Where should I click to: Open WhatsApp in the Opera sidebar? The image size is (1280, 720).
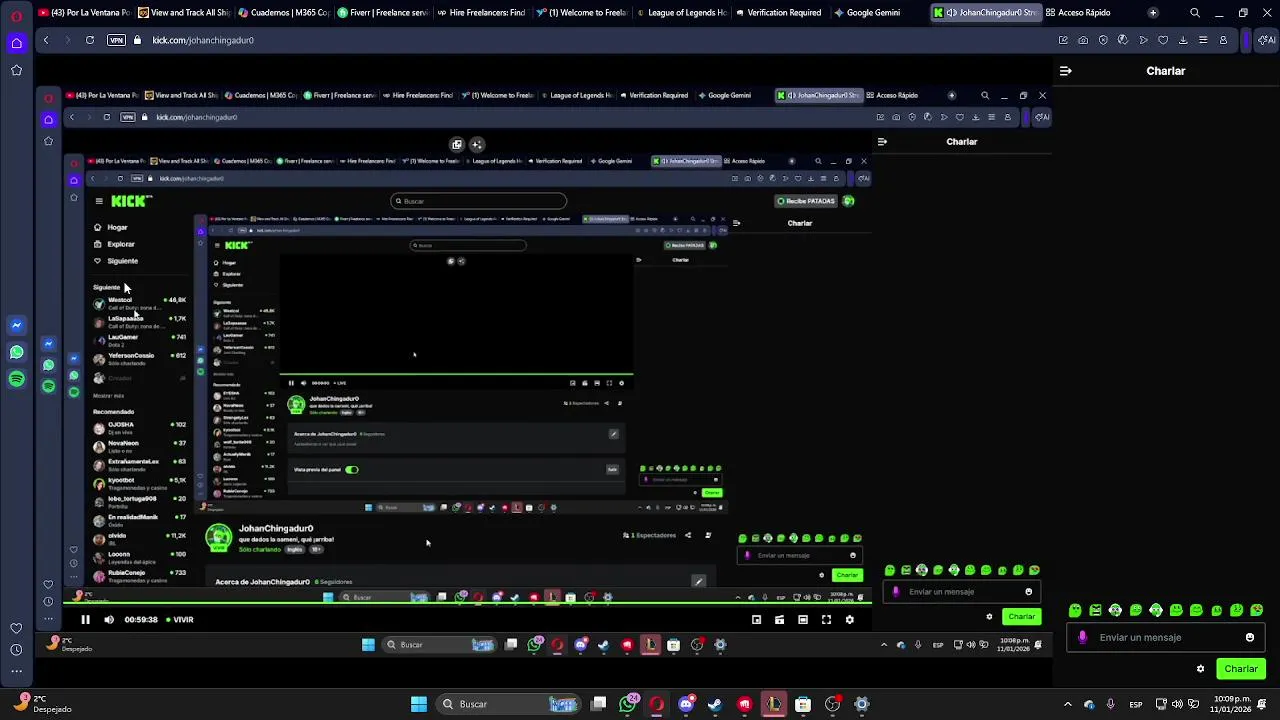point(16,352)
